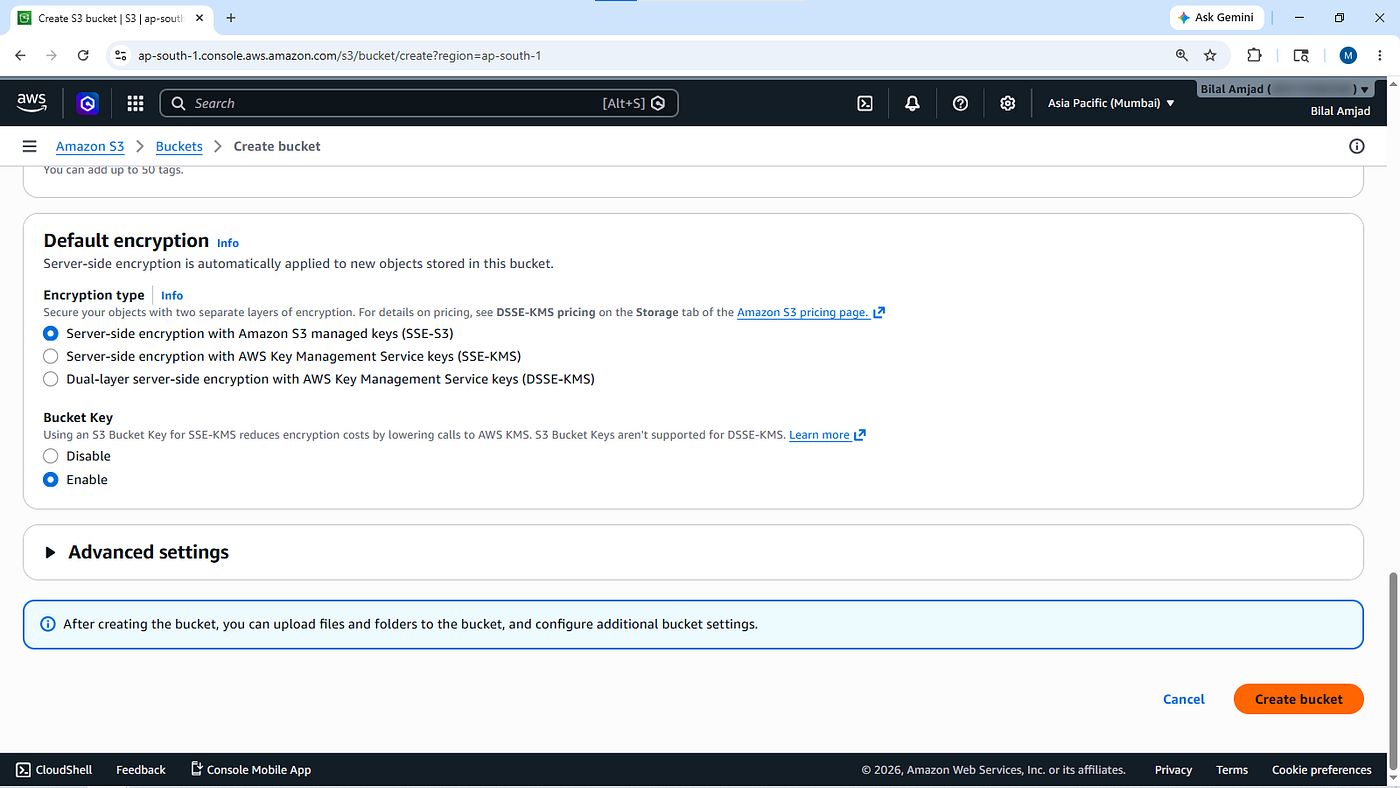1400x788 pixels.
Task: Open the notifications bell
Action: [912, 103]
